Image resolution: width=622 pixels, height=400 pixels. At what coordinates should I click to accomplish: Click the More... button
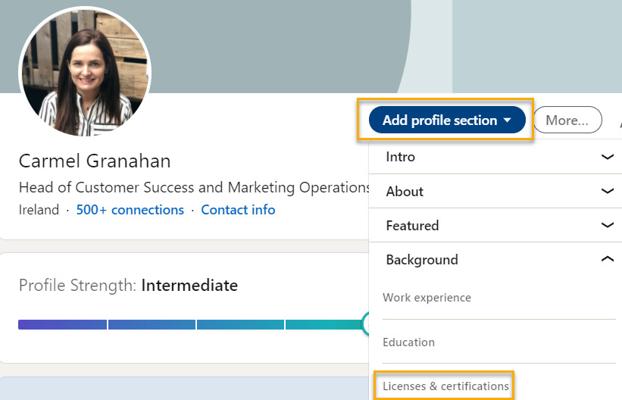[x=567, y=120]
